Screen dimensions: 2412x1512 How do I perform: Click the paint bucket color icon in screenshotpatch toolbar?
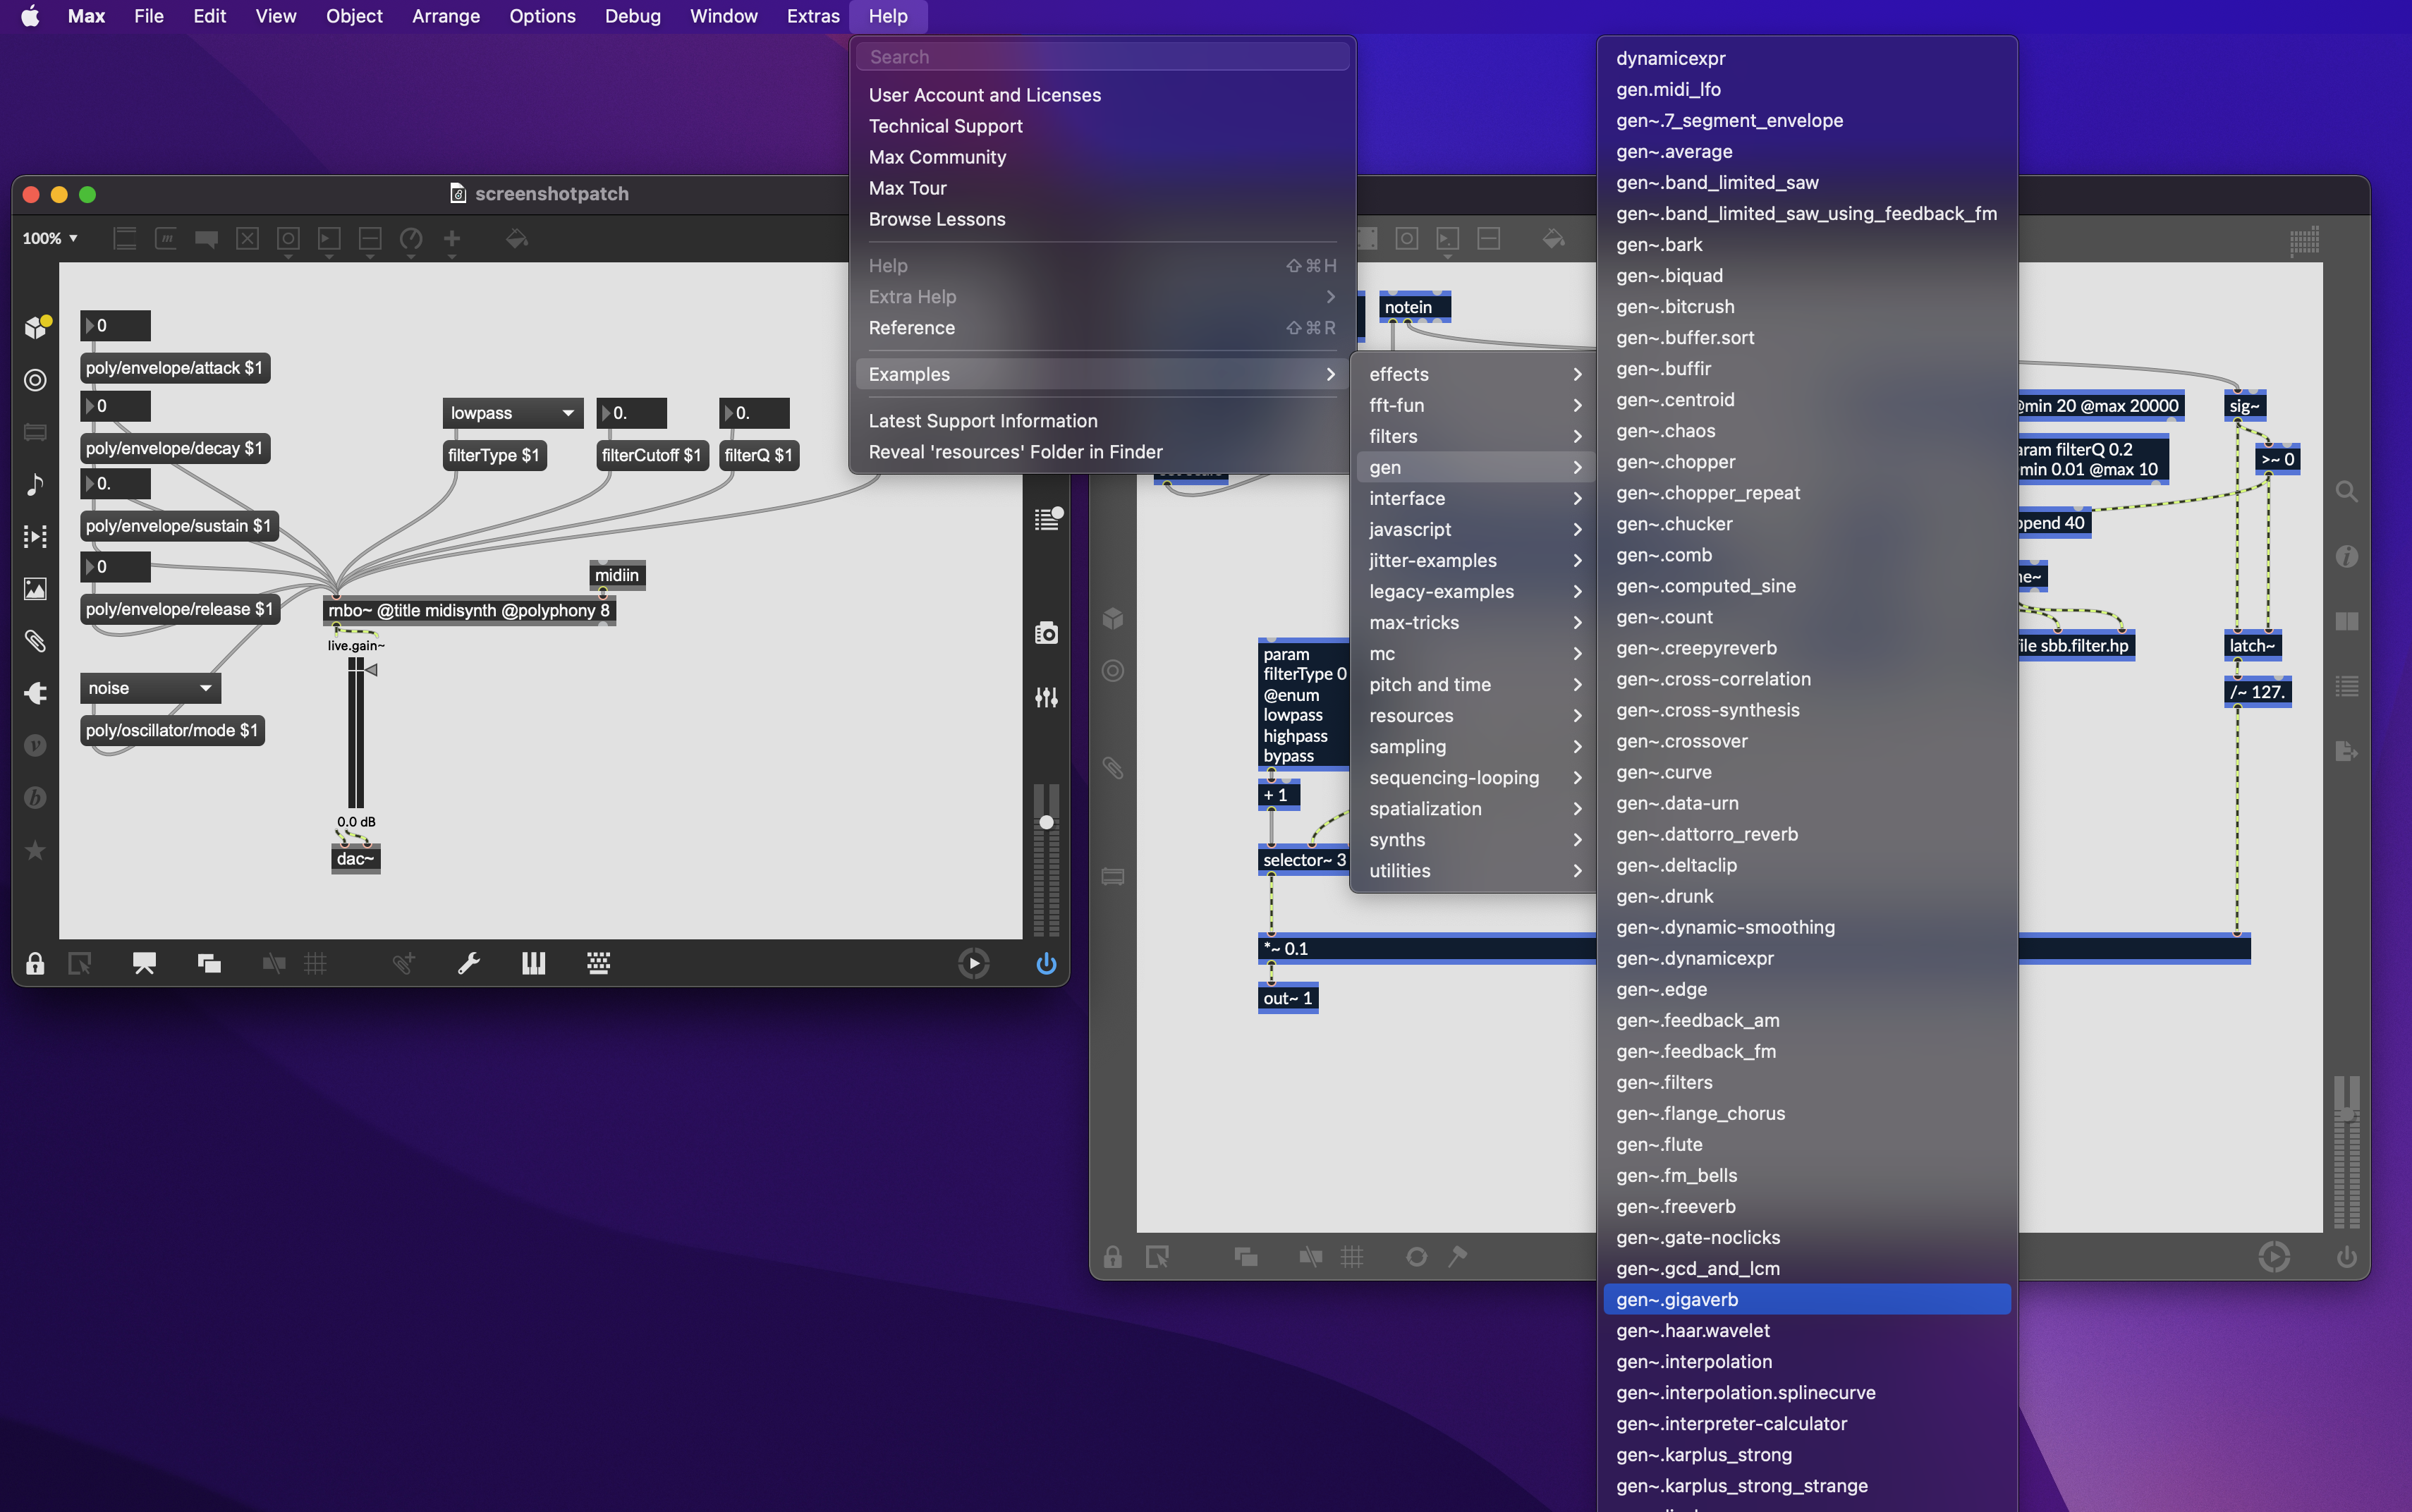516,239
